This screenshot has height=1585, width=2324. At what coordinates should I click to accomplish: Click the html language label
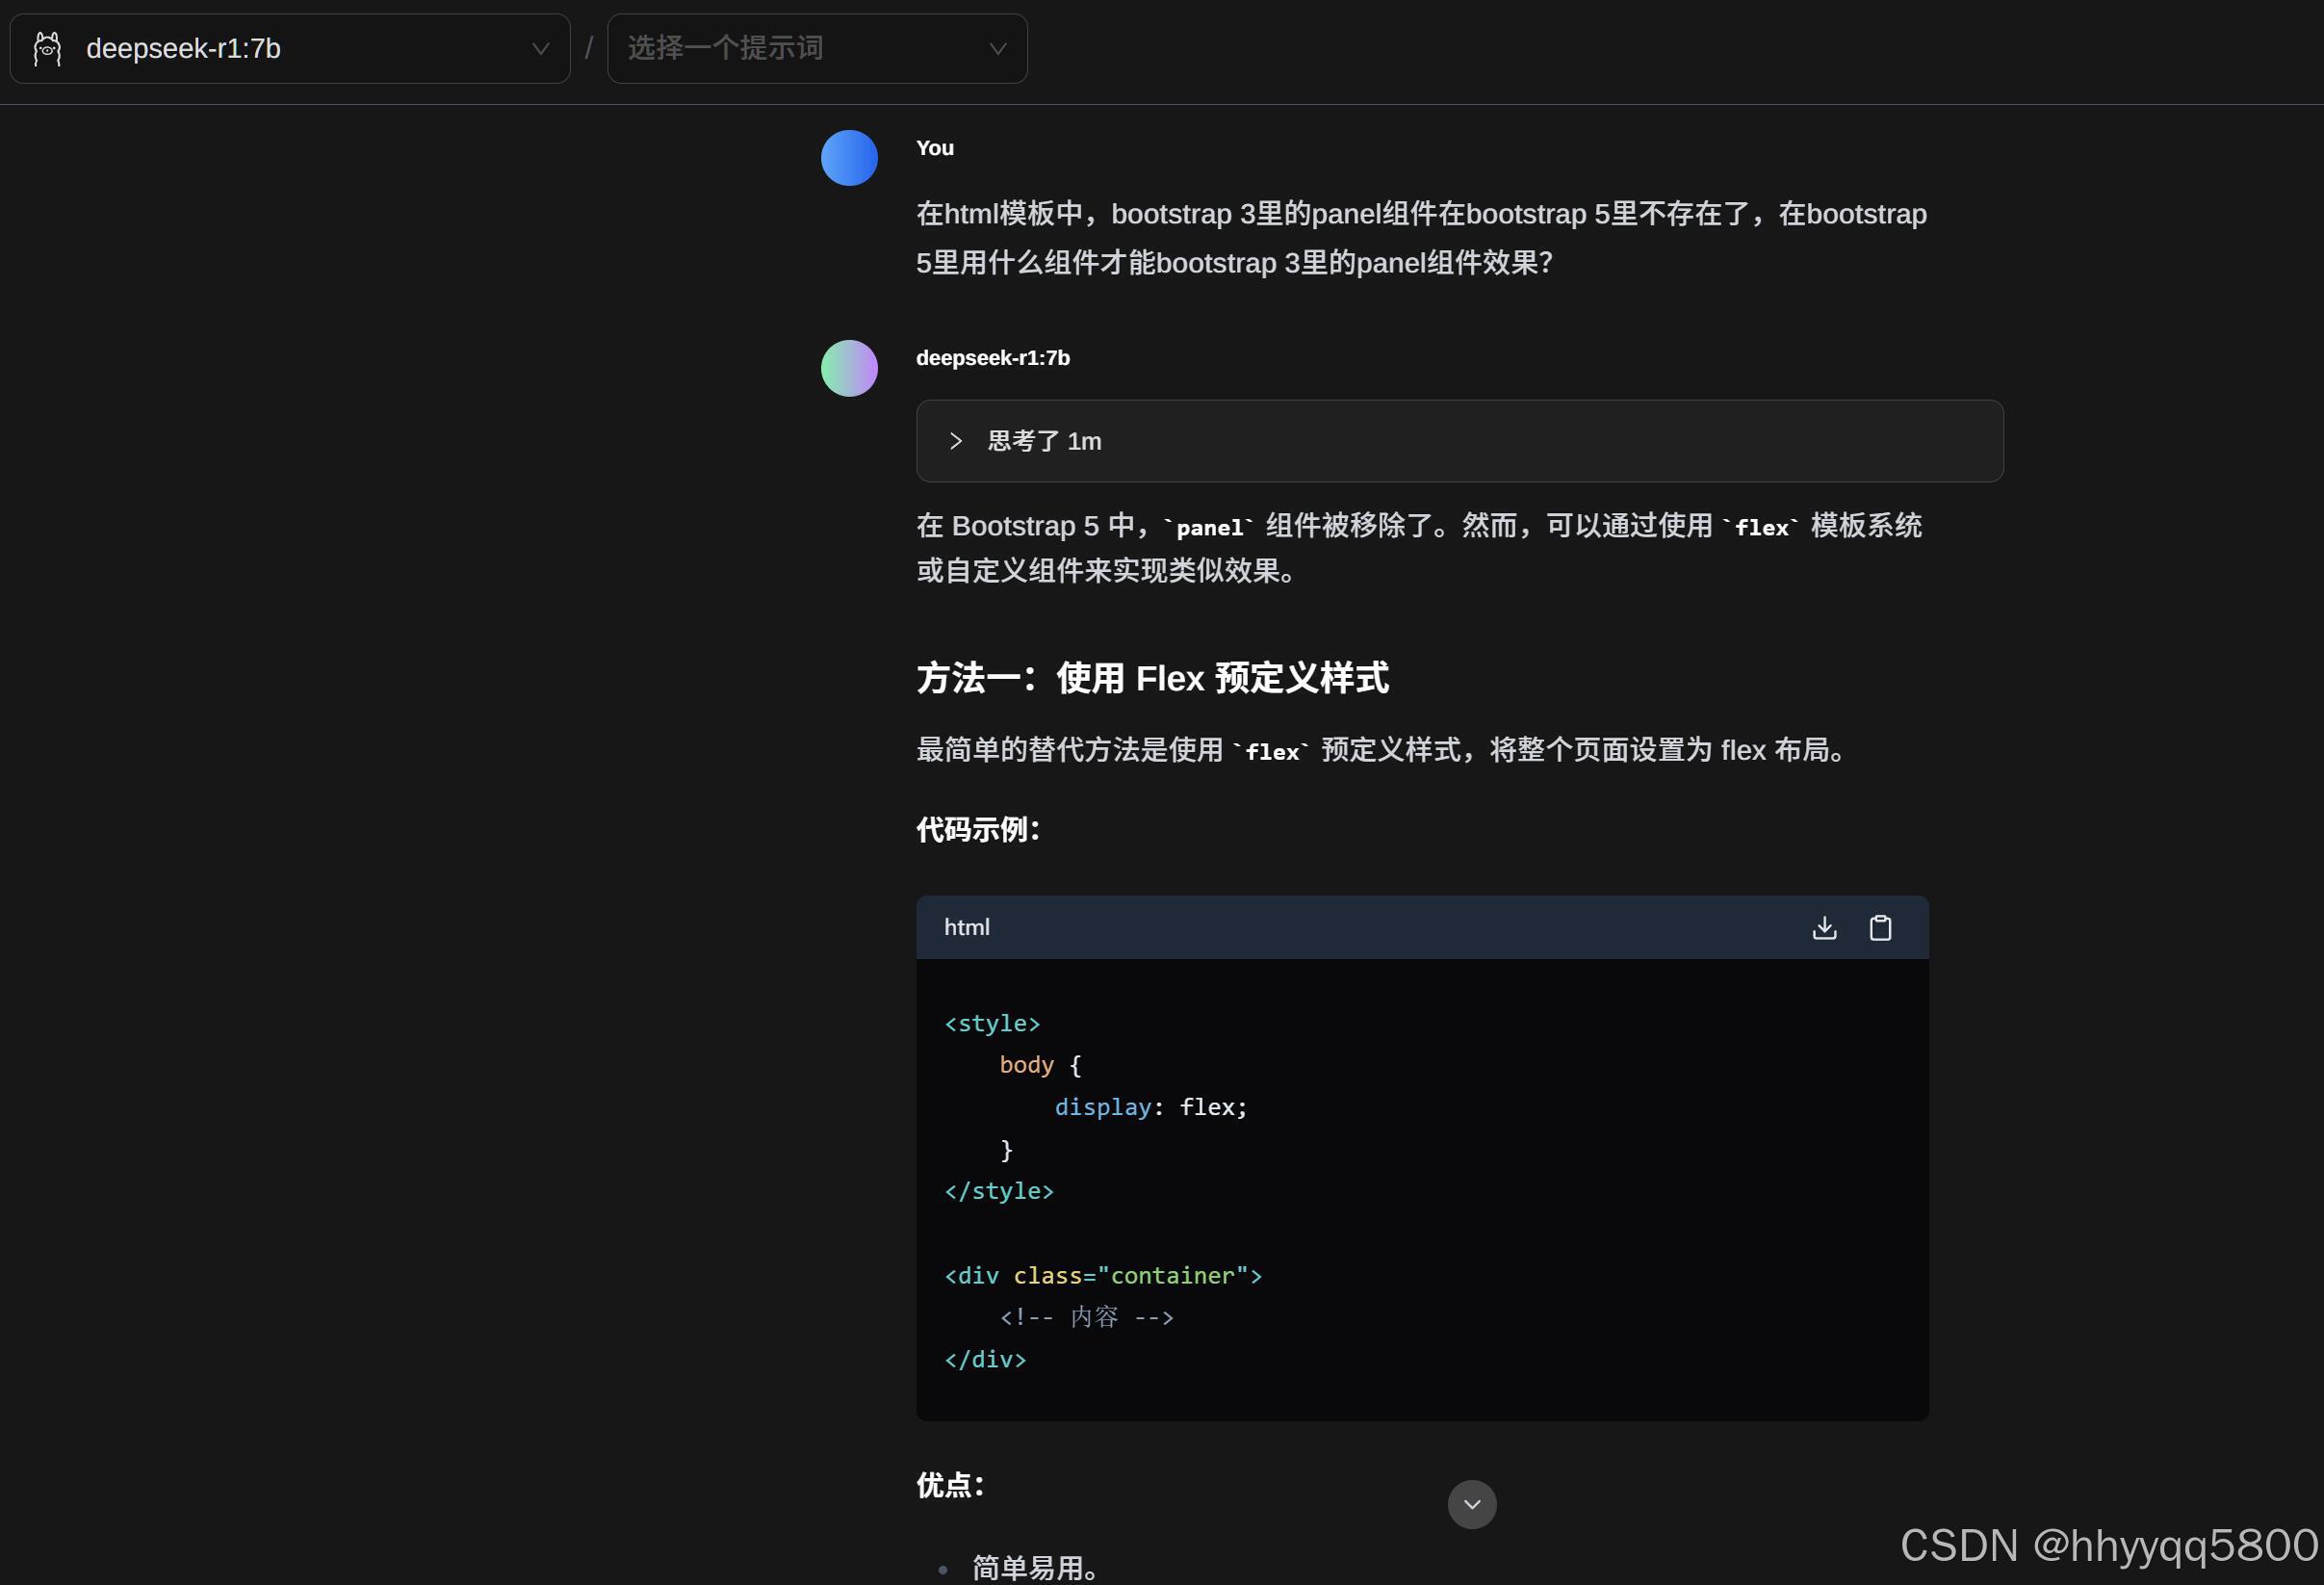click(x=966, y=928)
